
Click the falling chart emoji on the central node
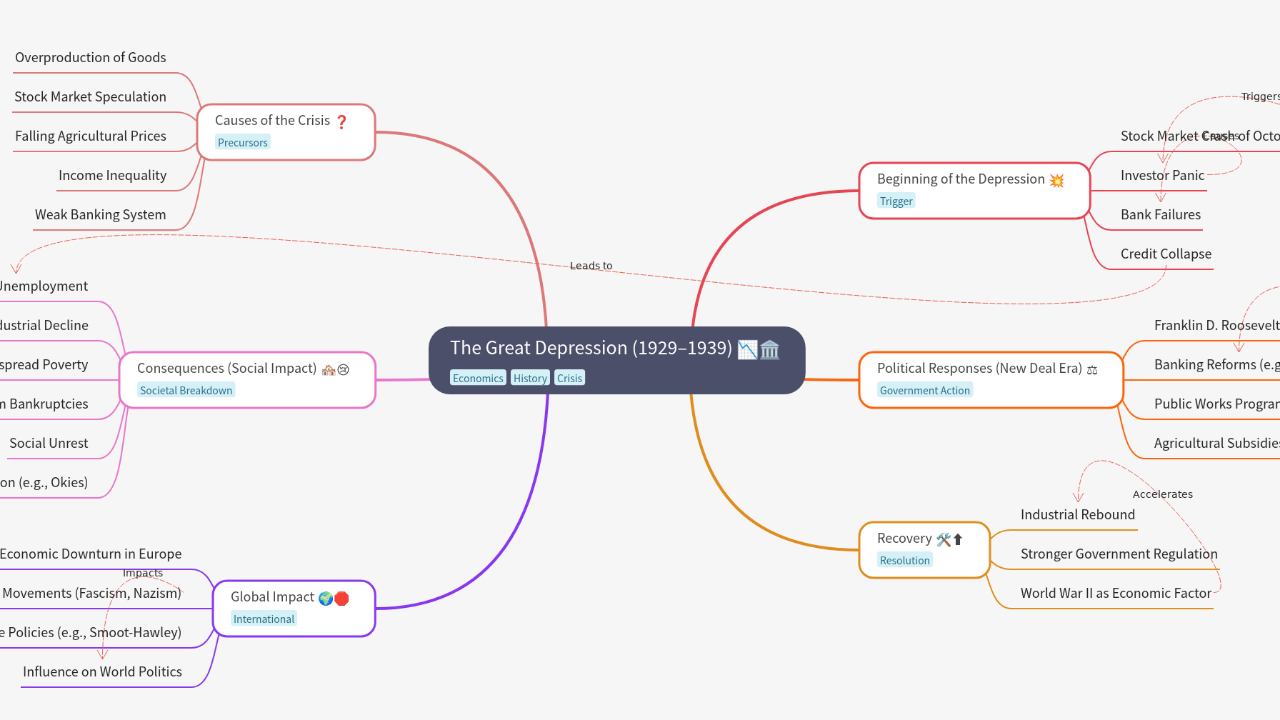(747, 349)
